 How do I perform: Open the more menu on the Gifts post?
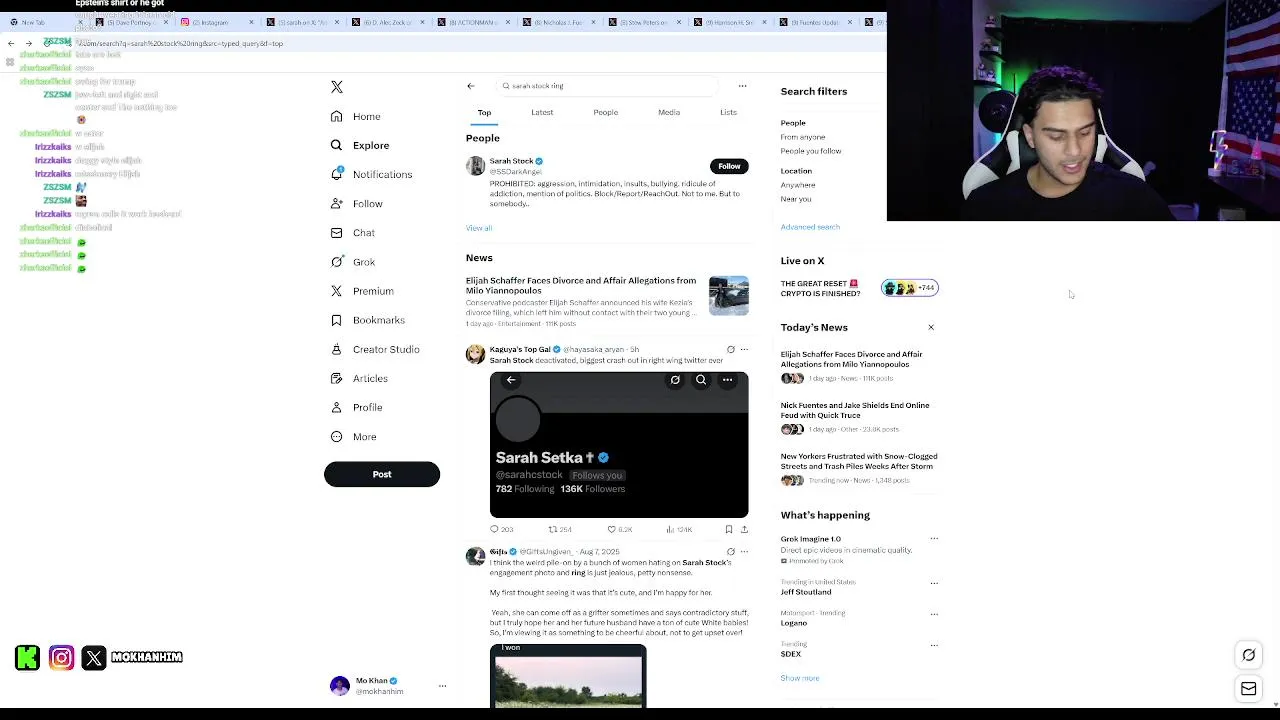point(744,552)
